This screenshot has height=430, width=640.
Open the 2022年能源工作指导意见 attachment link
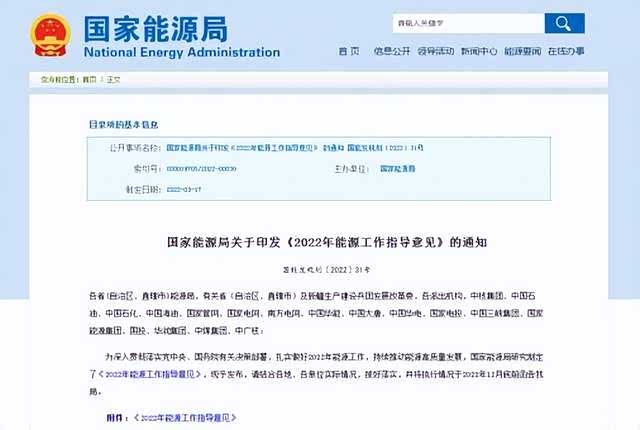193,415
